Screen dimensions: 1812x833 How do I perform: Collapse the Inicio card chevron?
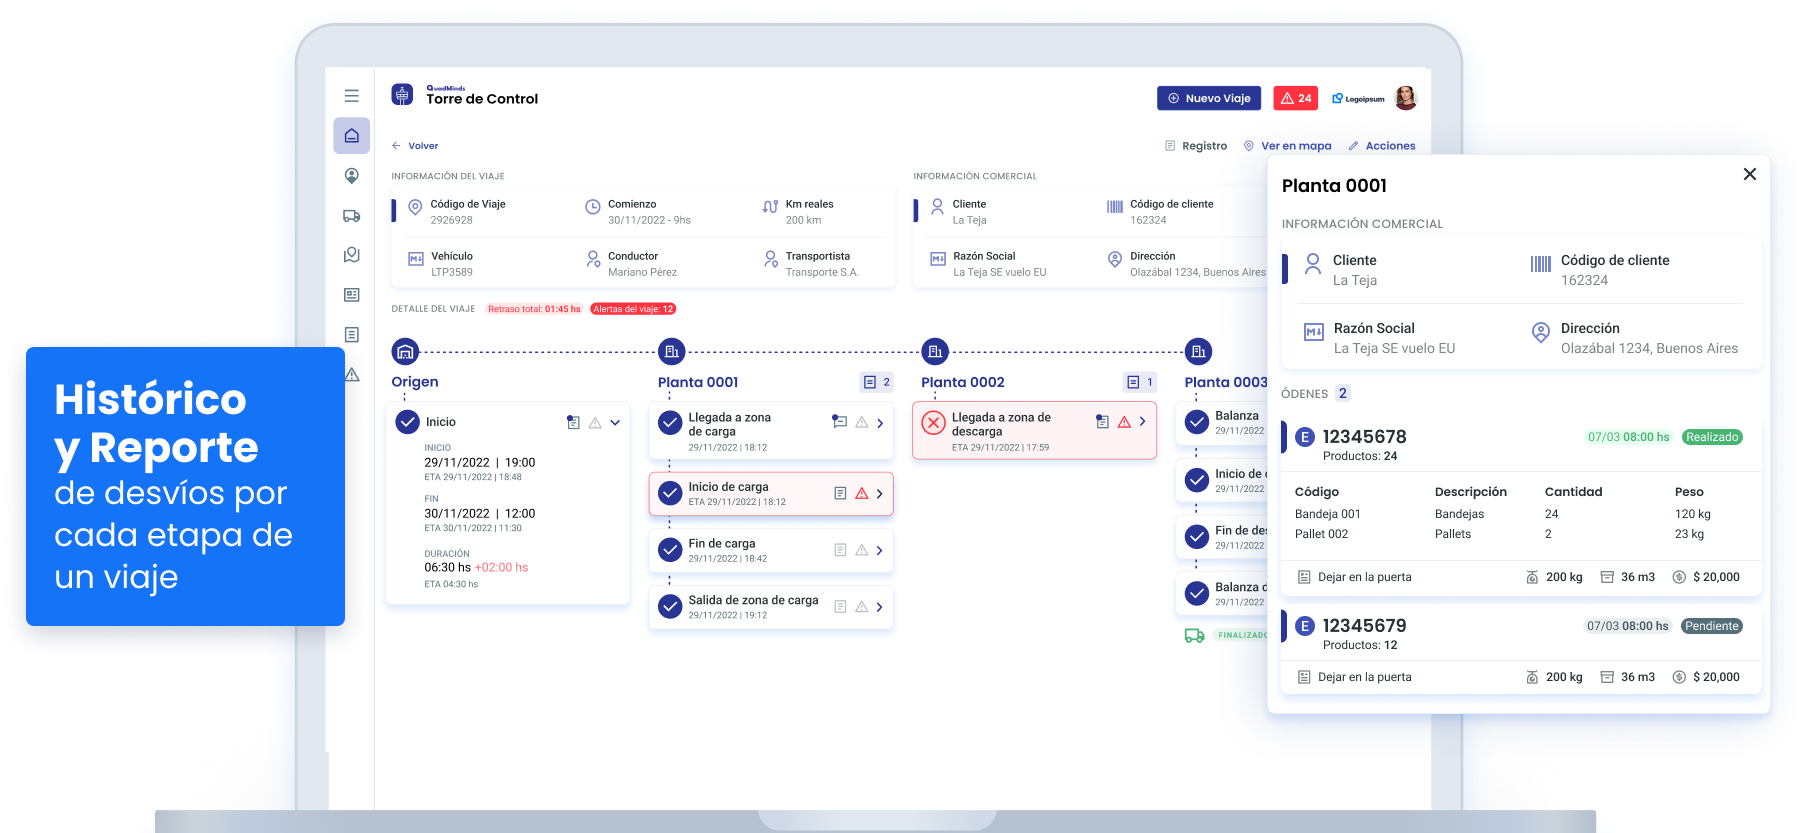click(x=615, y=423)
